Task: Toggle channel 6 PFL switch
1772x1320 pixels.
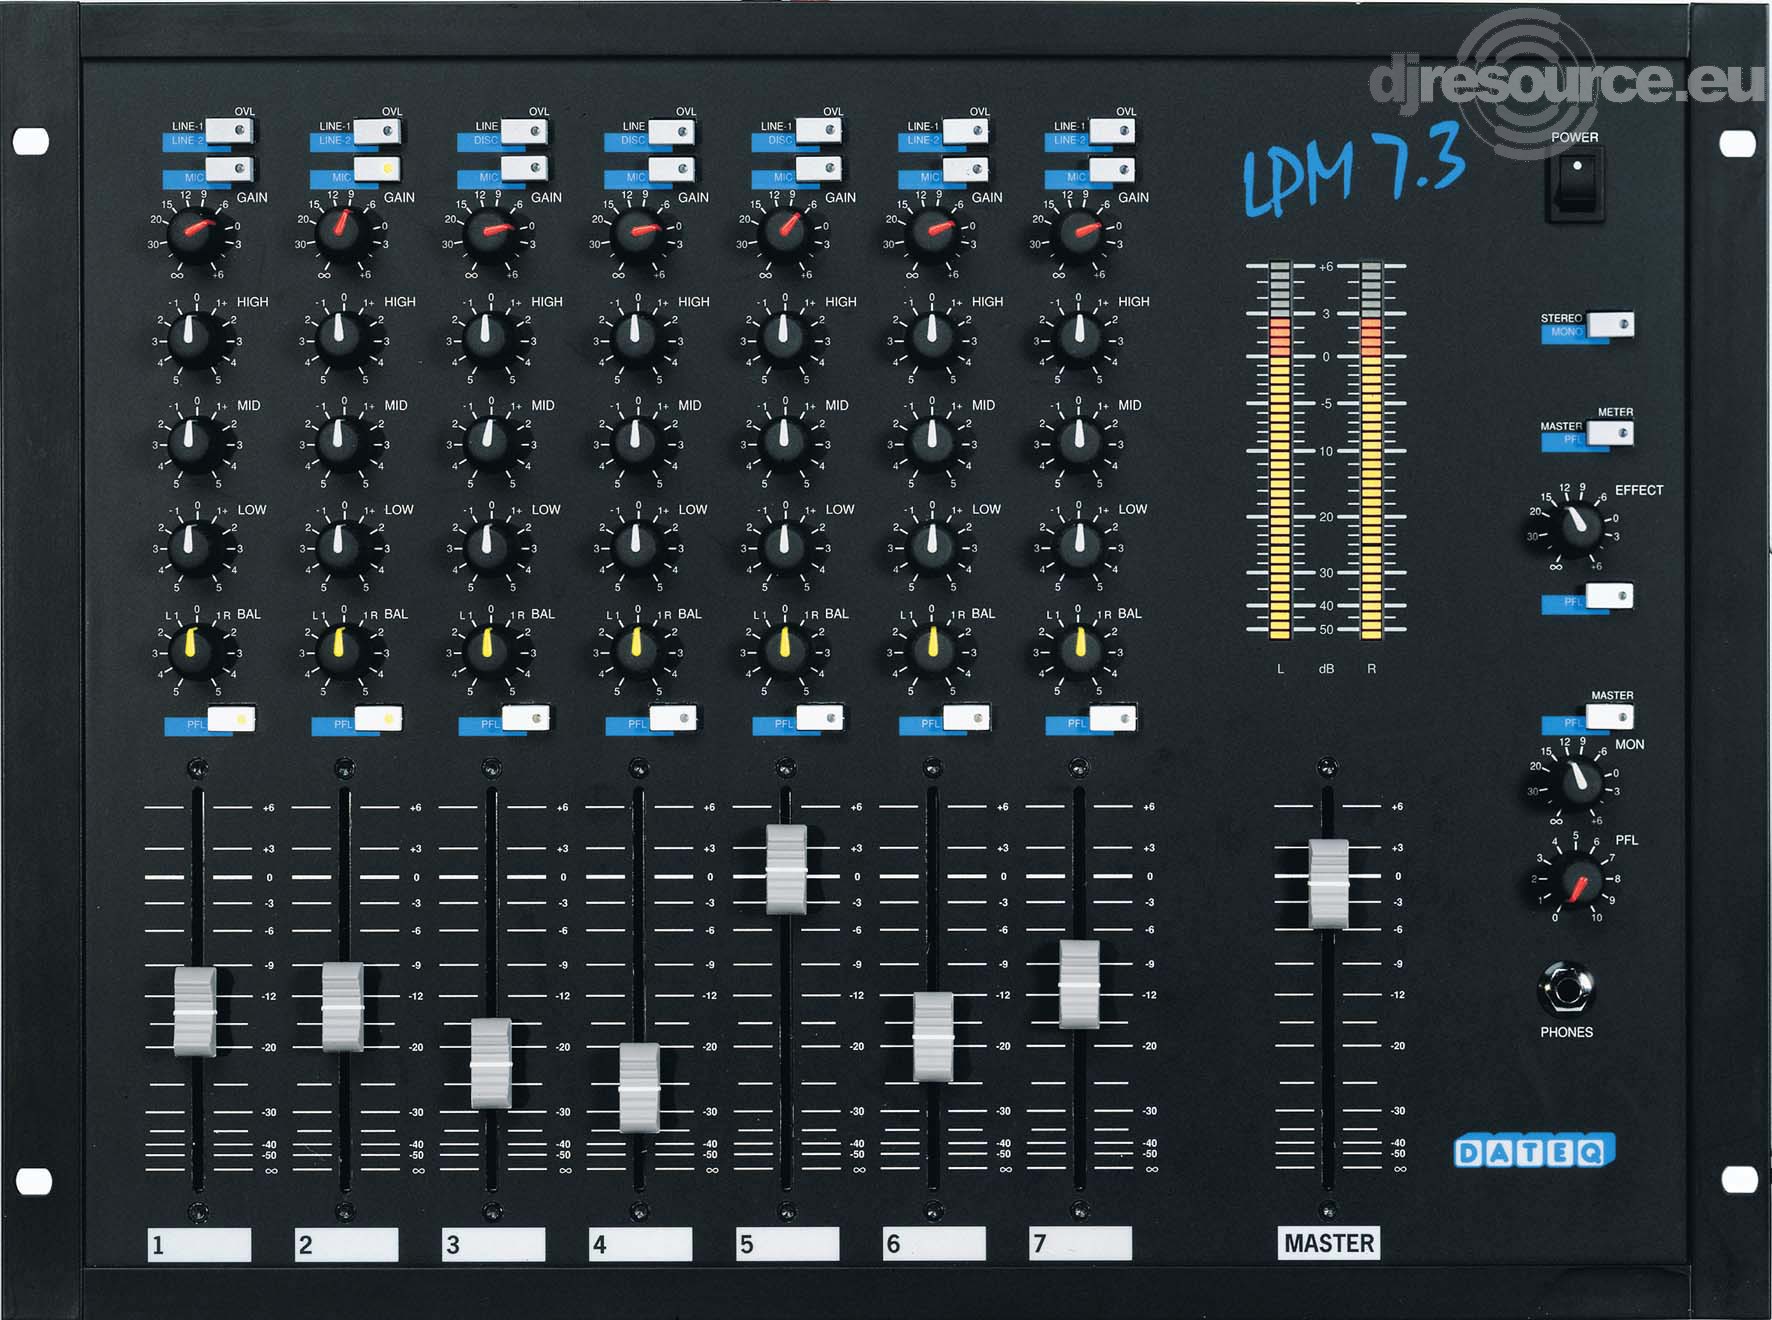Action: click(x=966, y=717)
